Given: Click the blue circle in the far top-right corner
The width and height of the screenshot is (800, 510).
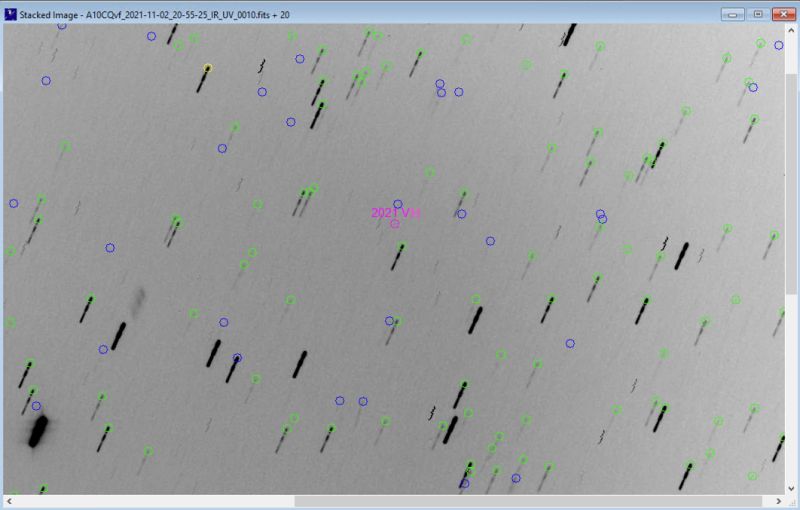Looking at the screenshot, I should (778, 45).
